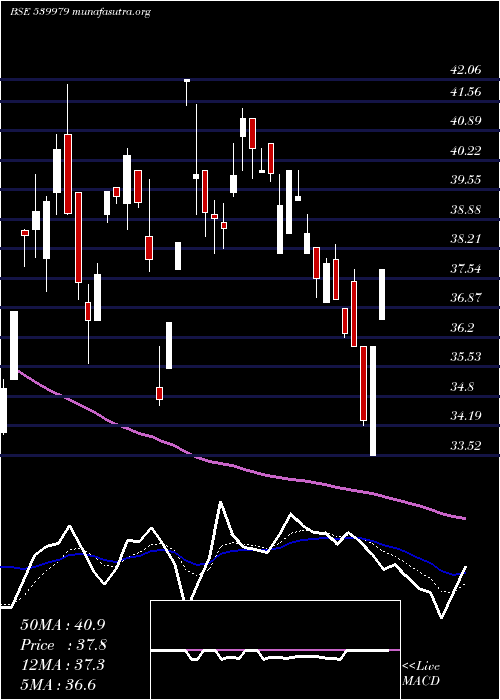Click the 50MA : 40.9 value
This screenshot has width=500, height=700.
tap(63, 624)
